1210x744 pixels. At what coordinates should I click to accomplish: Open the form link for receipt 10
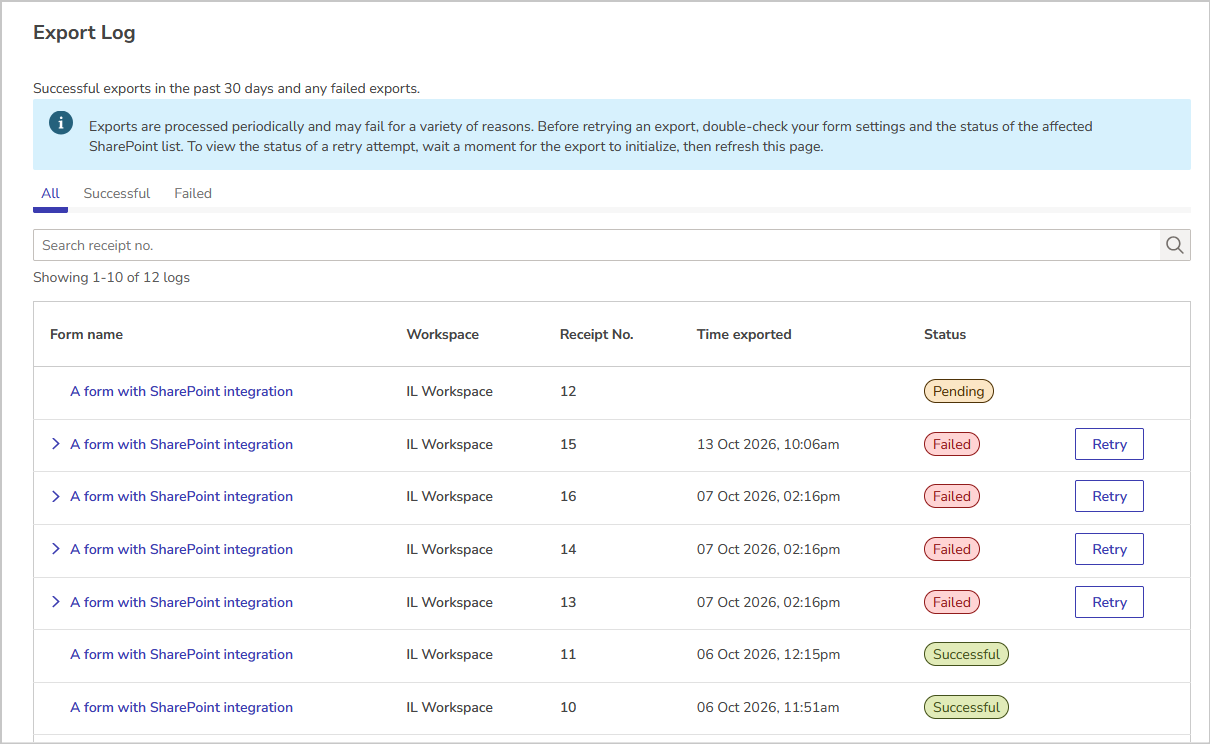(181, 707)
